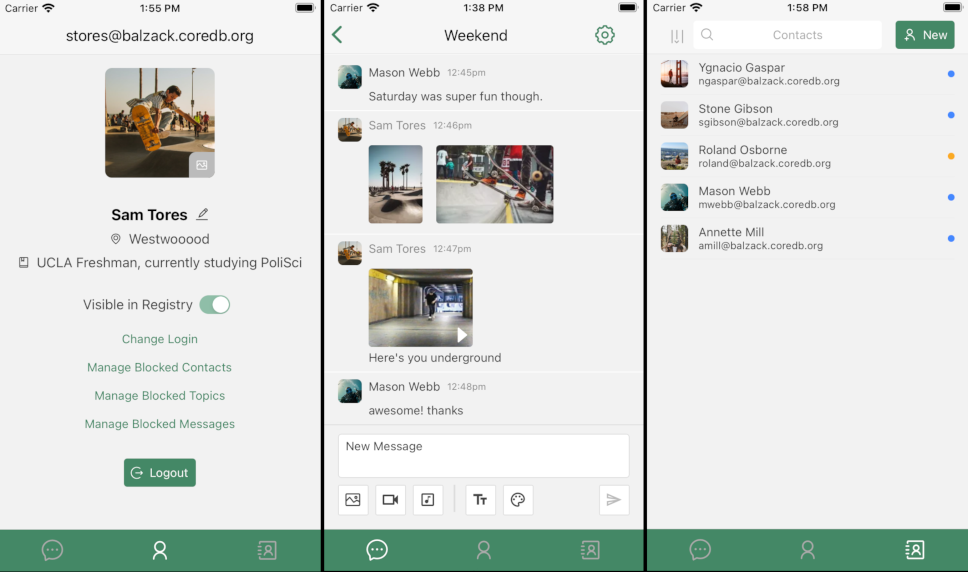Click the New contact button

(x=924, y=35)
